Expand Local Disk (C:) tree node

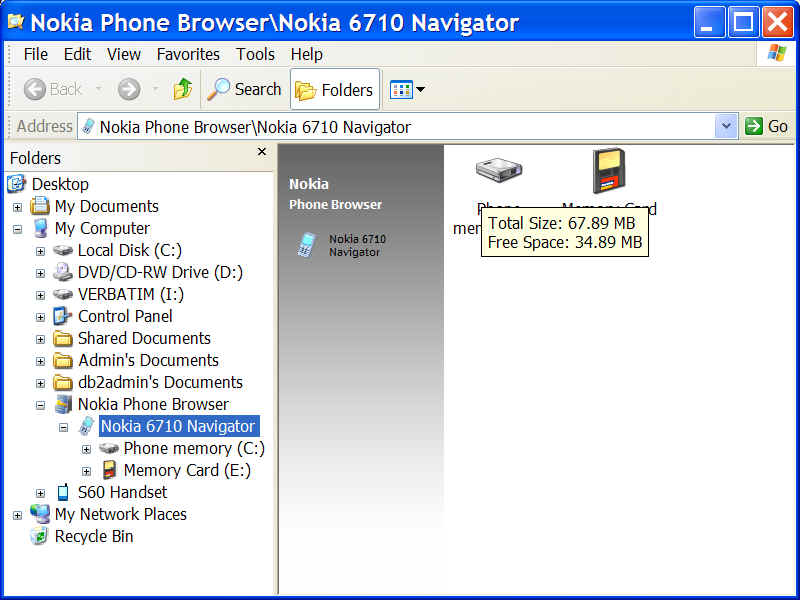(40, 251)
